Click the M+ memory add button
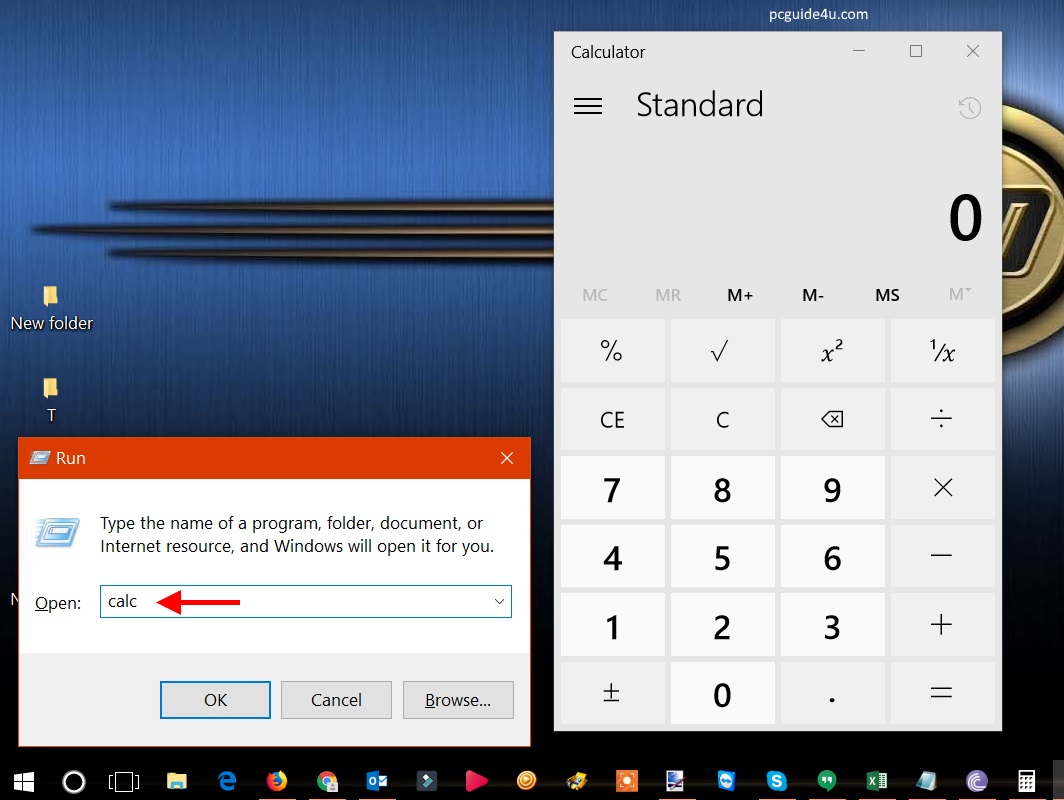 click(x=740, y=295)
